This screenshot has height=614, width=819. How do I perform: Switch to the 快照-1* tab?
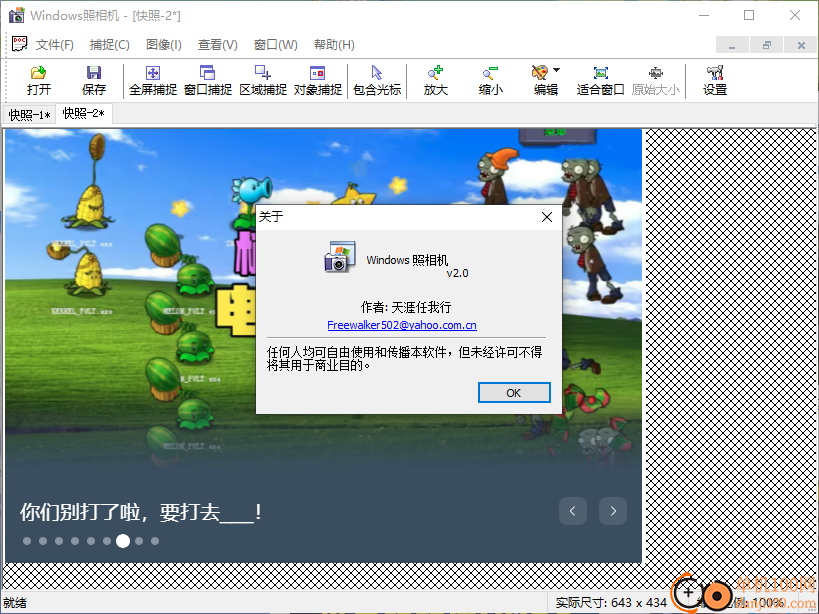[x=29, y=114]
